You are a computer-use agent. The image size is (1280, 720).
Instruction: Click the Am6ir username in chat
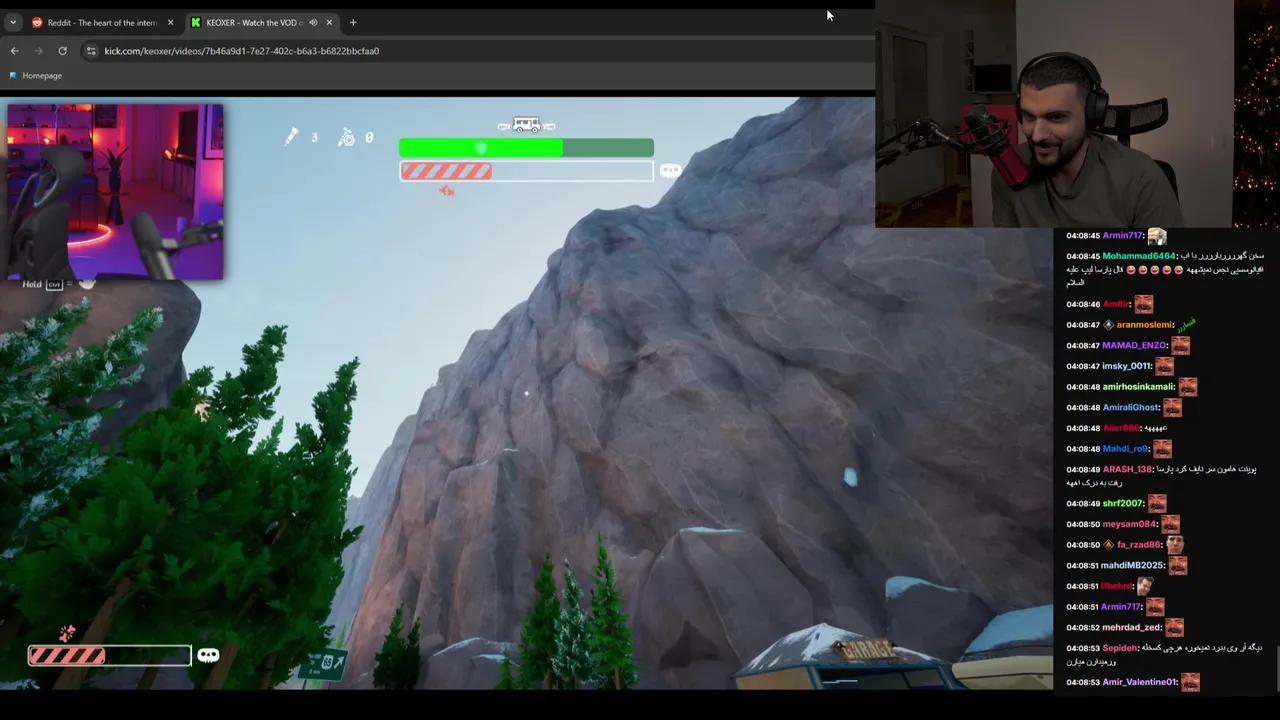1115,304
